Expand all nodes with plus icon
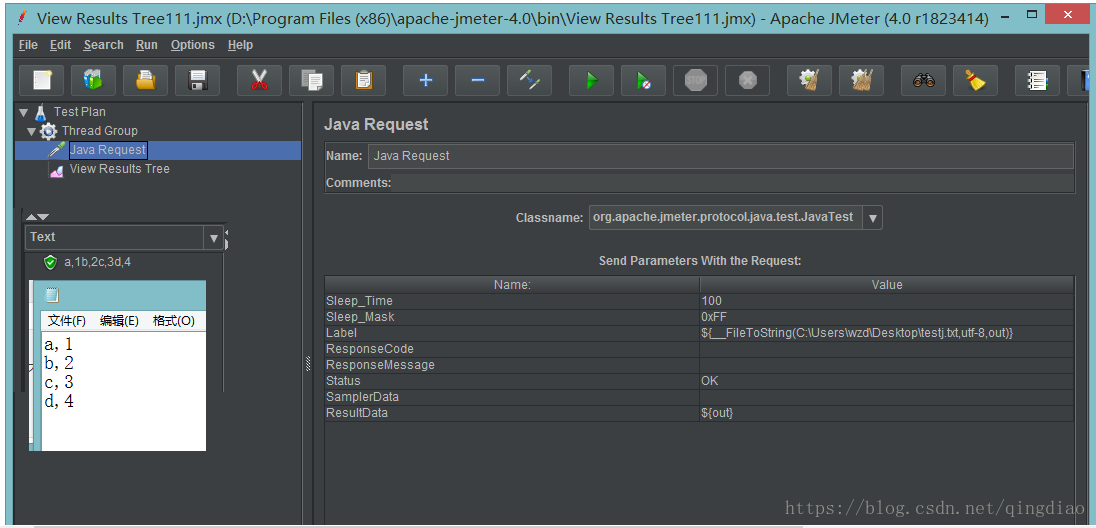Screen dimensions: 1096x528 click(x=425, y=80)
